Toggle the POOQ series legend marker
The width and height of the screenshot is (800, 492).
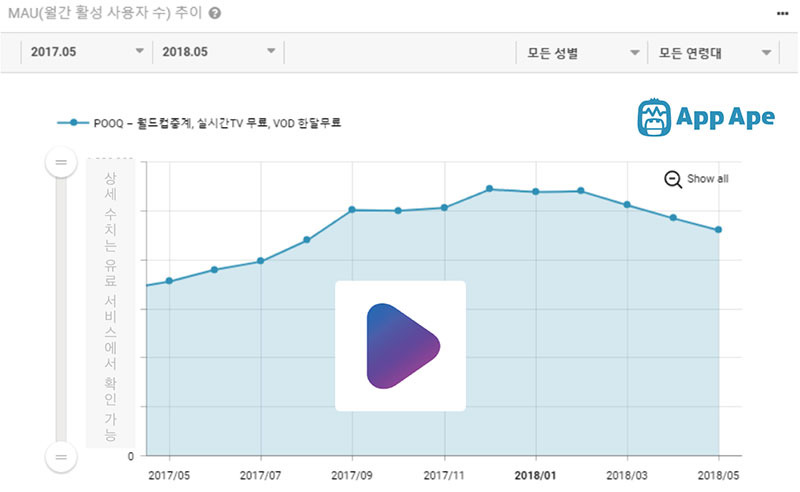point(73,122)
